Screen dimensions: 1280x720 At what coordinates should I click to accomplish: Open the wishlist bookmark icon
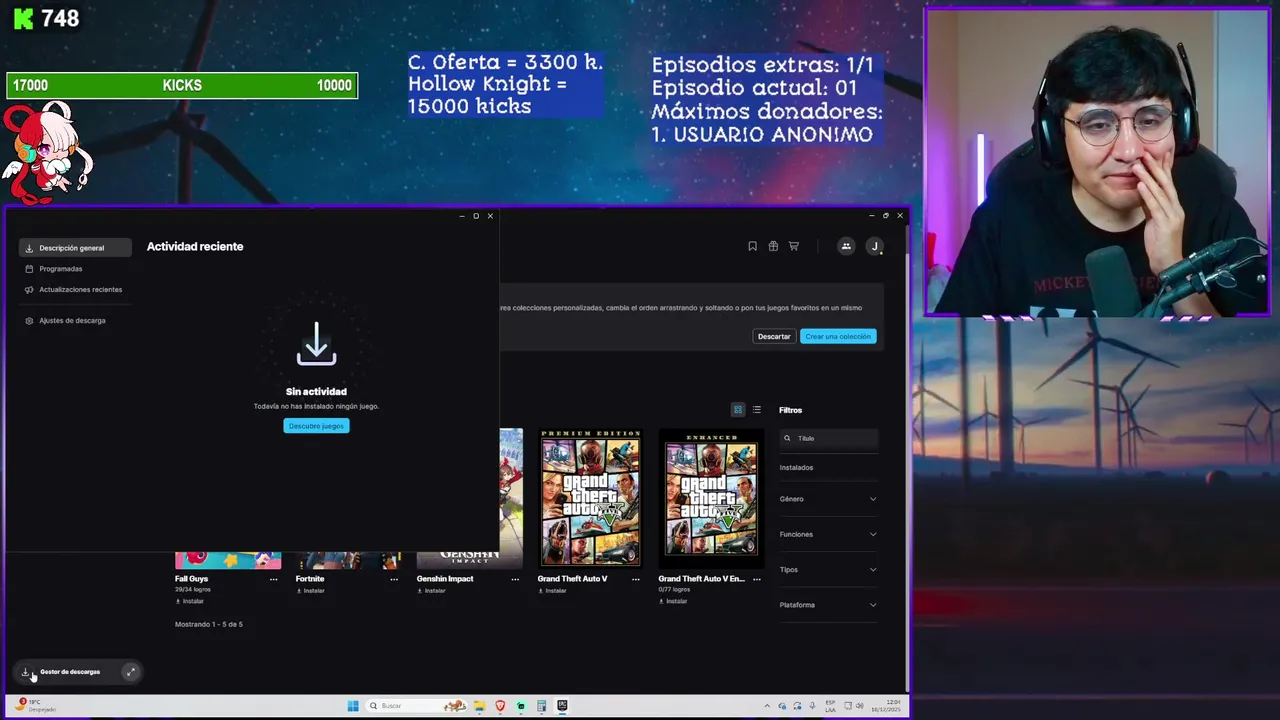pos(752,246)
